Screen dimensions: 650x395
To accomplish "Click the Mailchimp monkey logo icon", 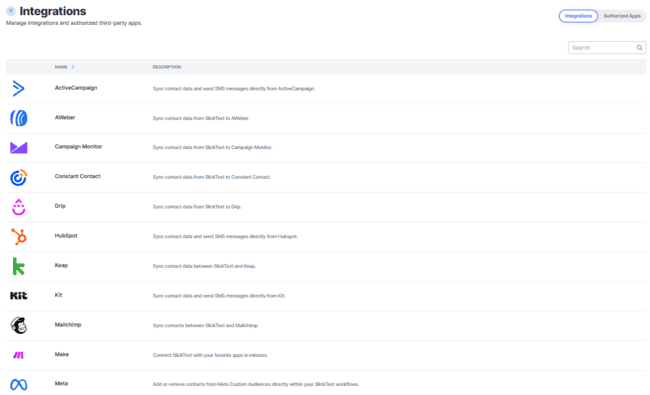I will pyautogui.click(x=19, y=325).
